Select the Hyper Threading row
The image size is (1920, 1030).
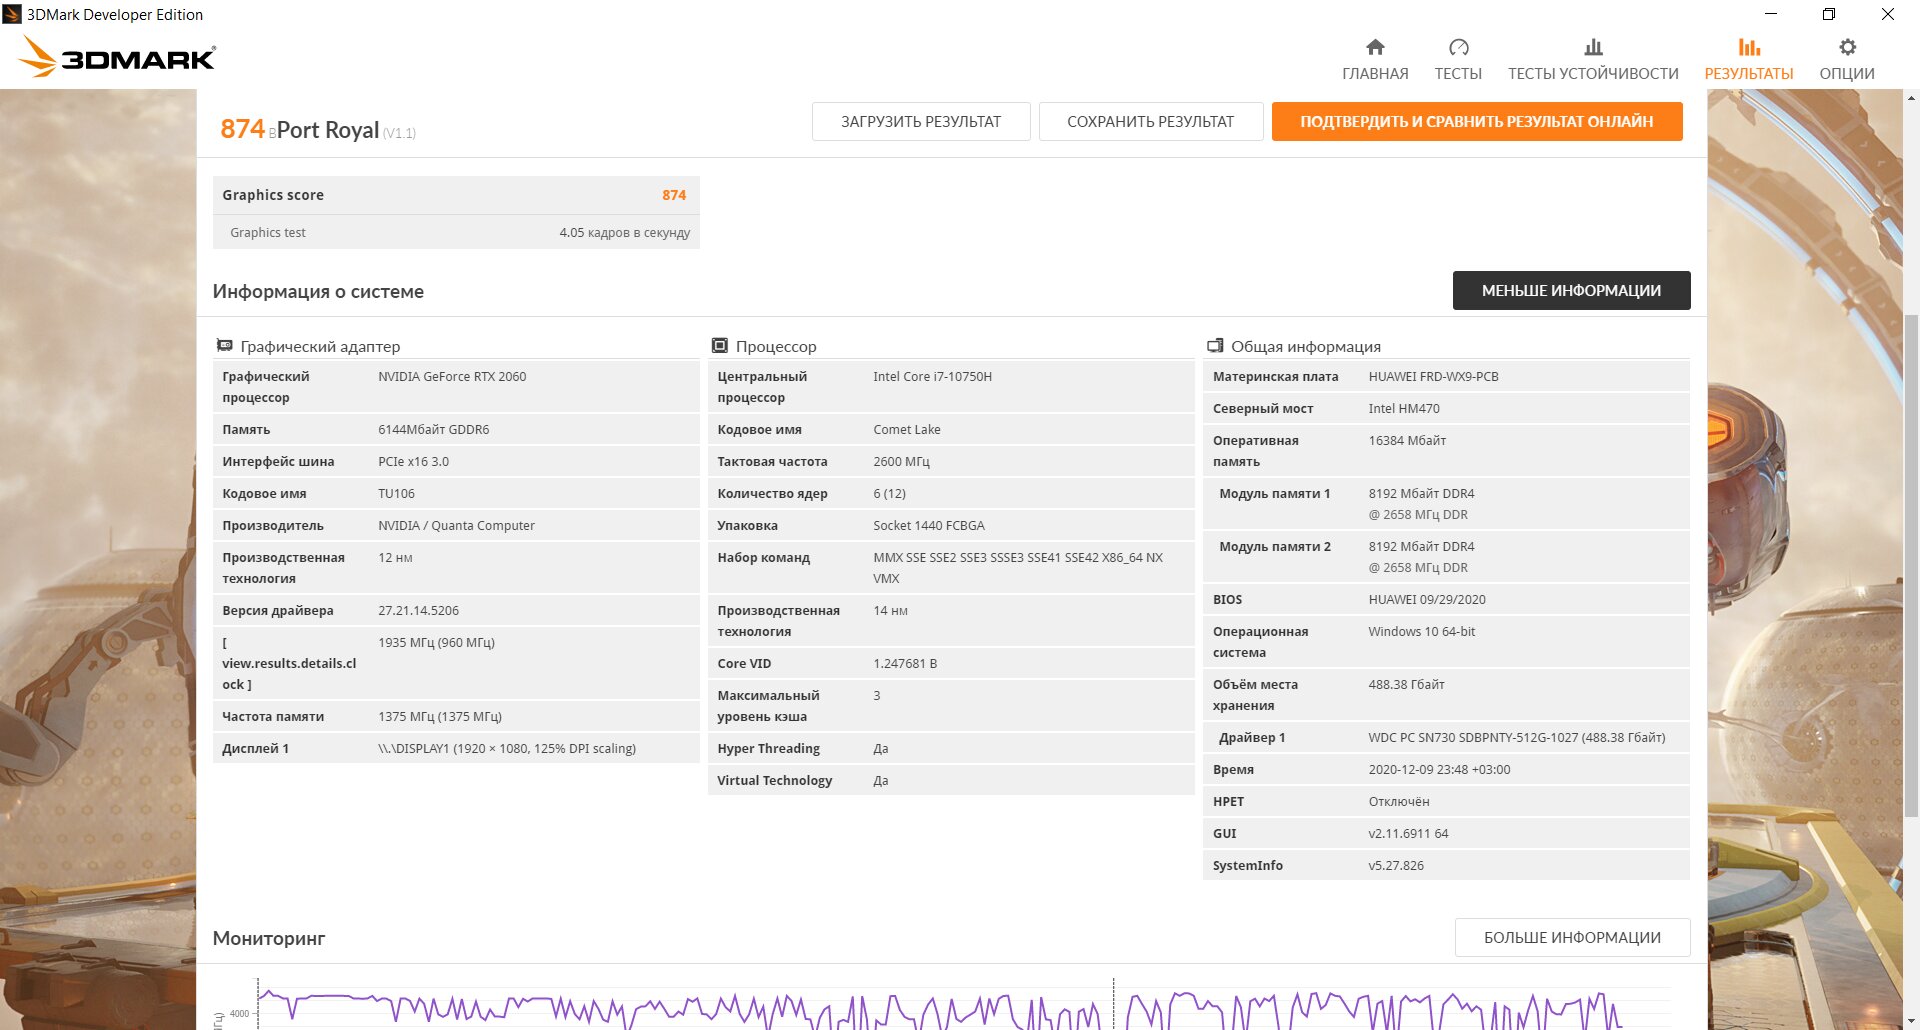coord(951,749)
